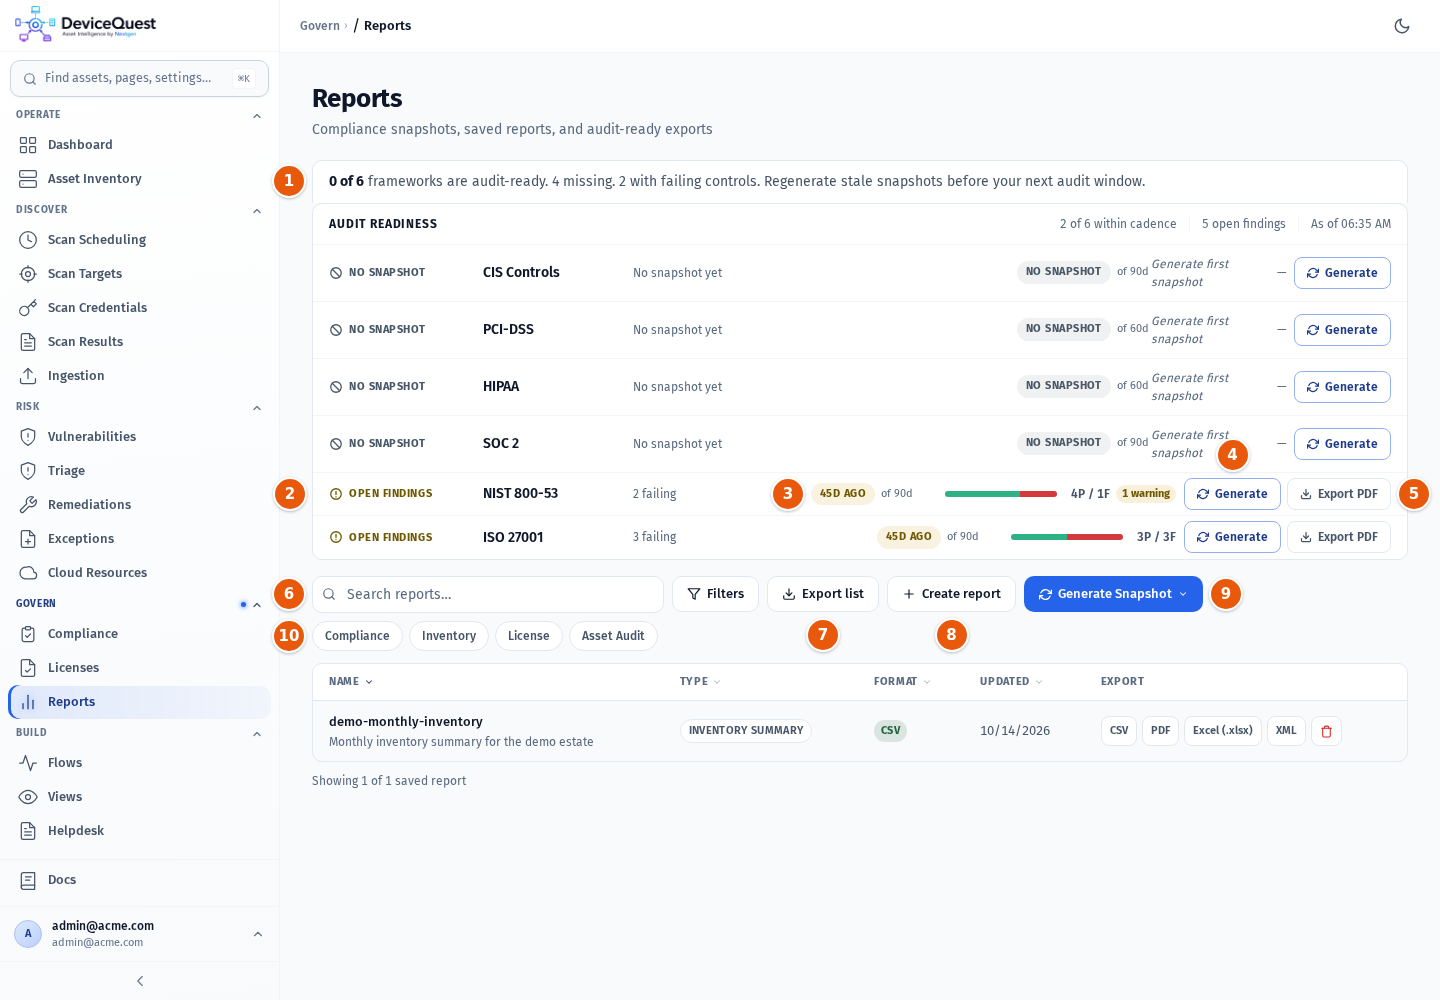Toggle dark mode with the moon icon
Image resolution: width=1440 pixels, height=1000 pixels.
click(x=1402, y=26)
